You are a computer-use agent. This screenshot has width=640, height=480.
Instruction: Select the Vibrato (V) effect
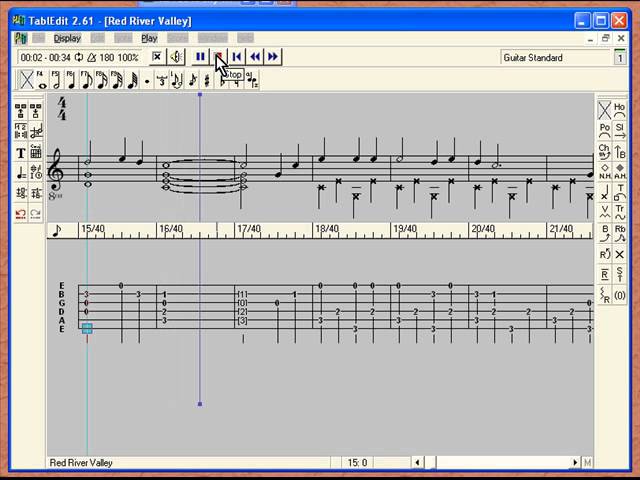pos(604,213)
